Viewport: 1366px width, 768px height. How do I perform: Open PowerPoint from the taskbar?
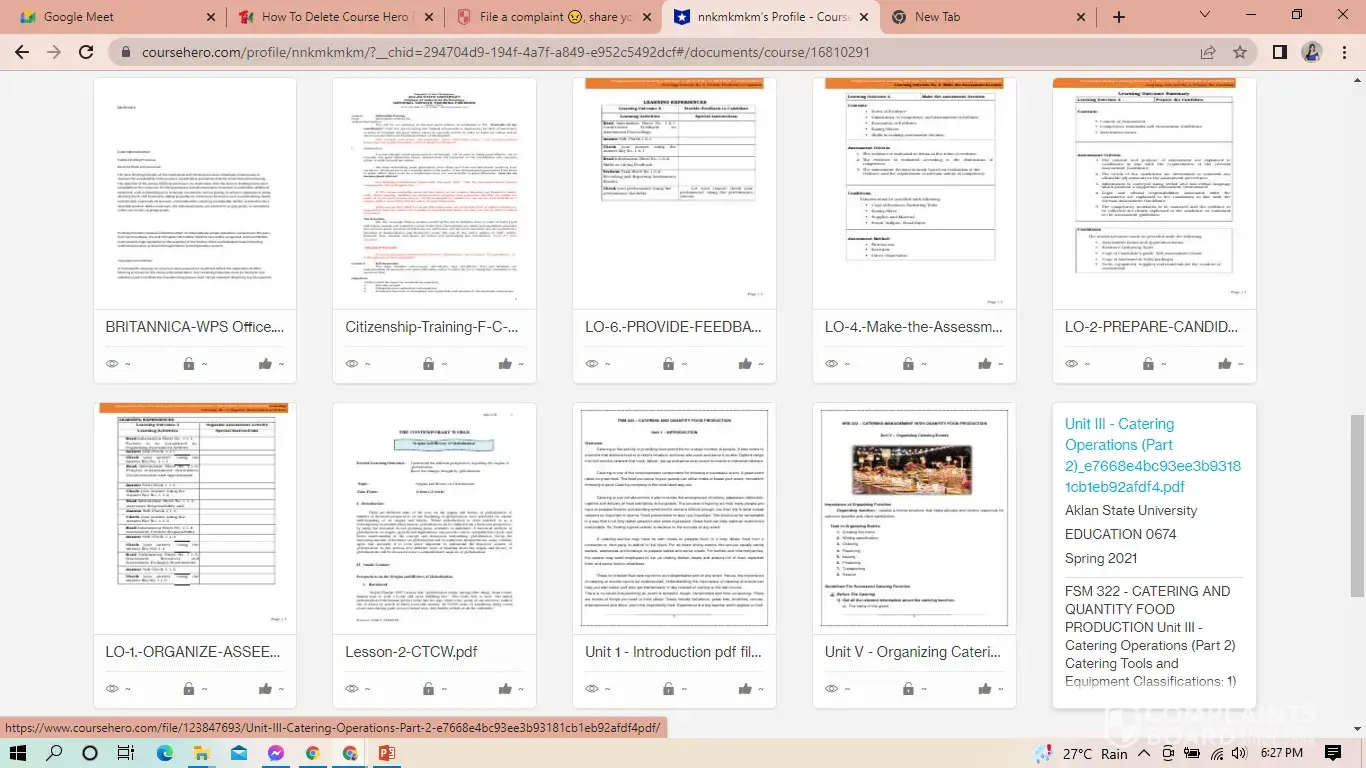point(386,753)
